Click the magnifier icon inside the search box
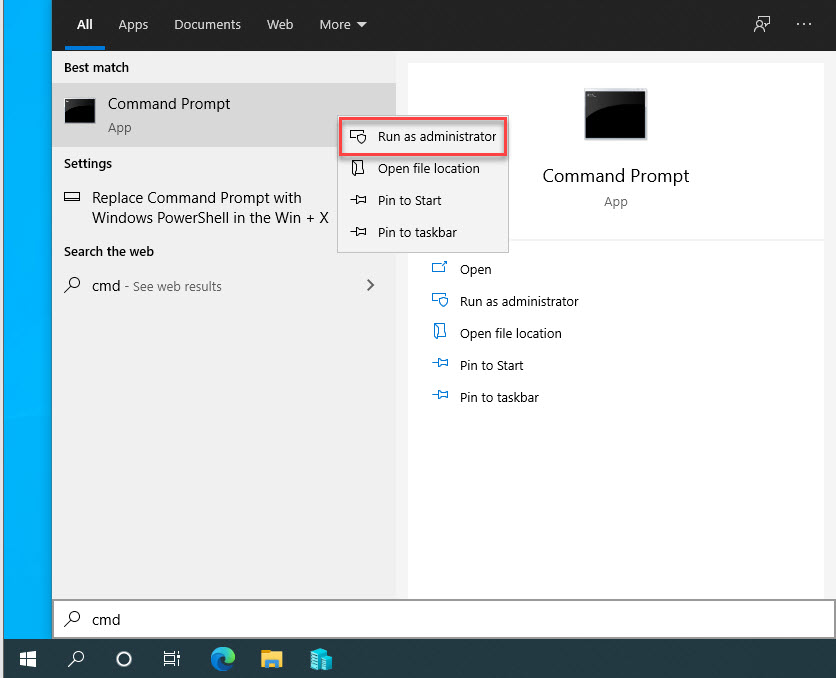The width and height of the screenshot is (836, 678). (x=72, y=619)
